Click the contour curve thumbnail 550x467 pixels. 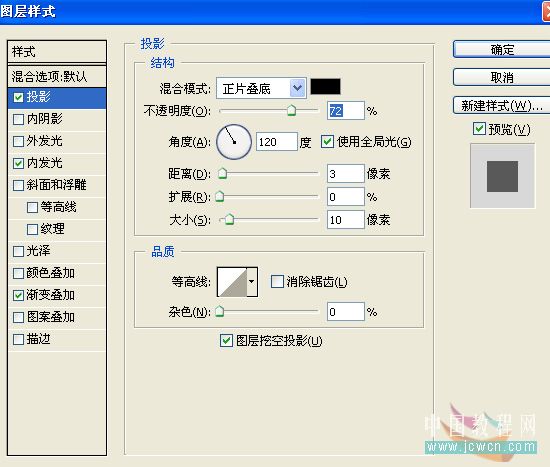coord(232,282)
